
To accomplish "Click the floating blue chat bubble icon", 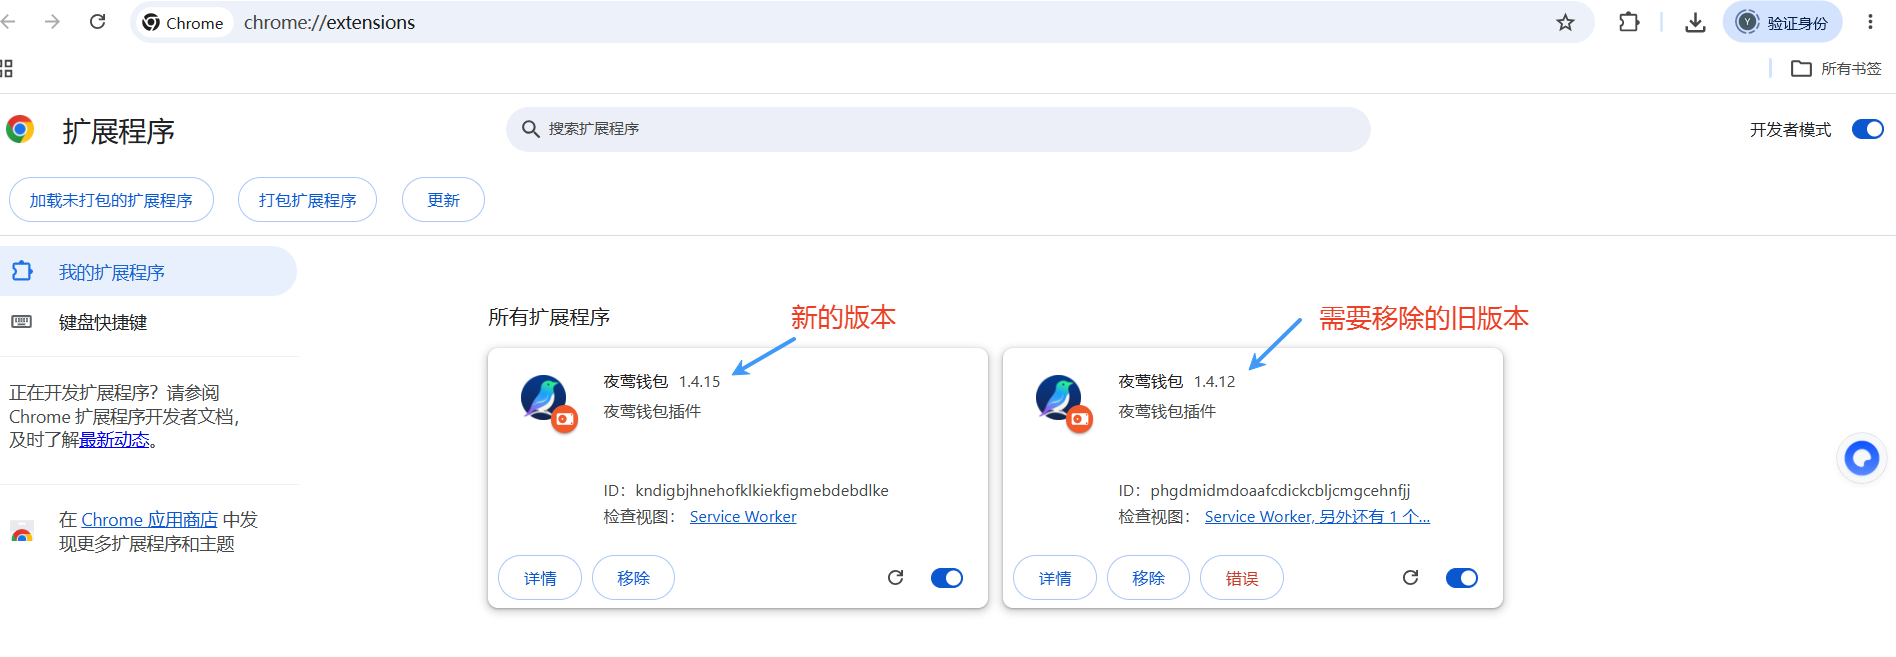I will coord(1862,458).
